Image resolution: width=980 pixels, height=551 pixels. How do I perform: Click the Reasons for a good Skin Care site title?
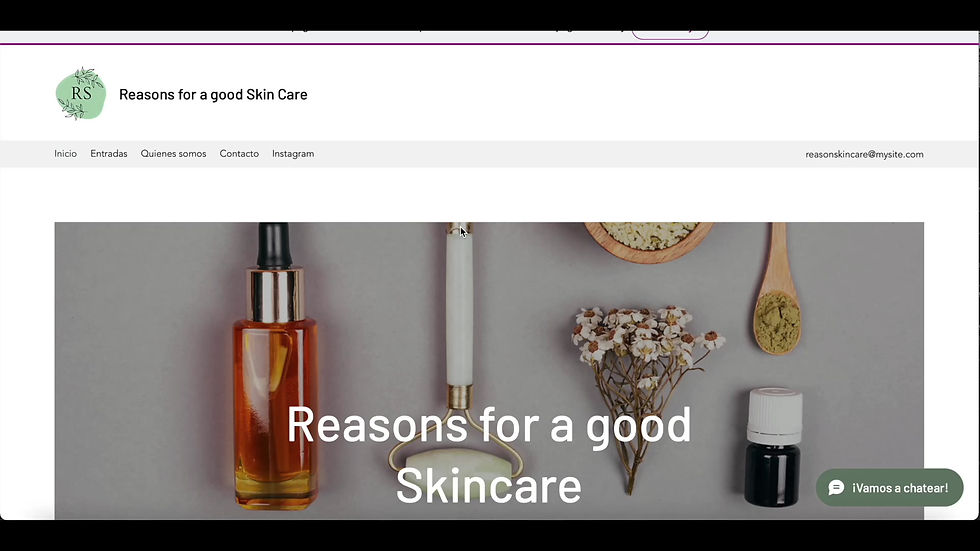(x=213, y=94)
